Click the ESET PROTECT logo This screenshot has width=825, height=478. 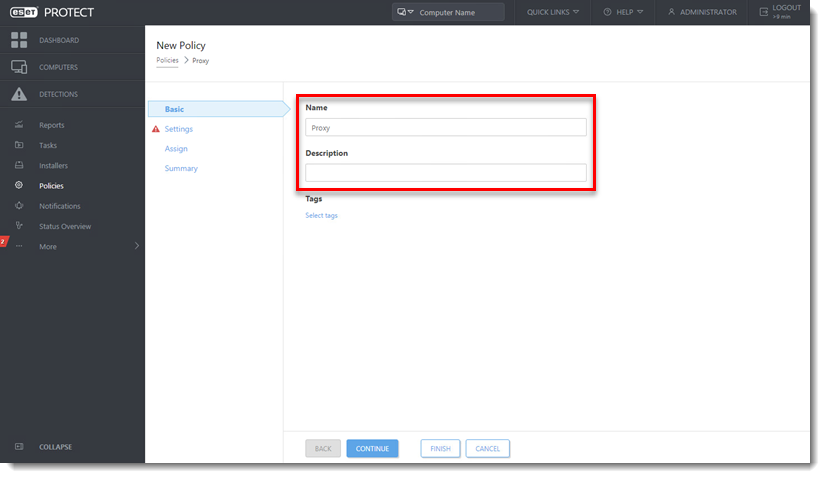click(x=52, y=12)
